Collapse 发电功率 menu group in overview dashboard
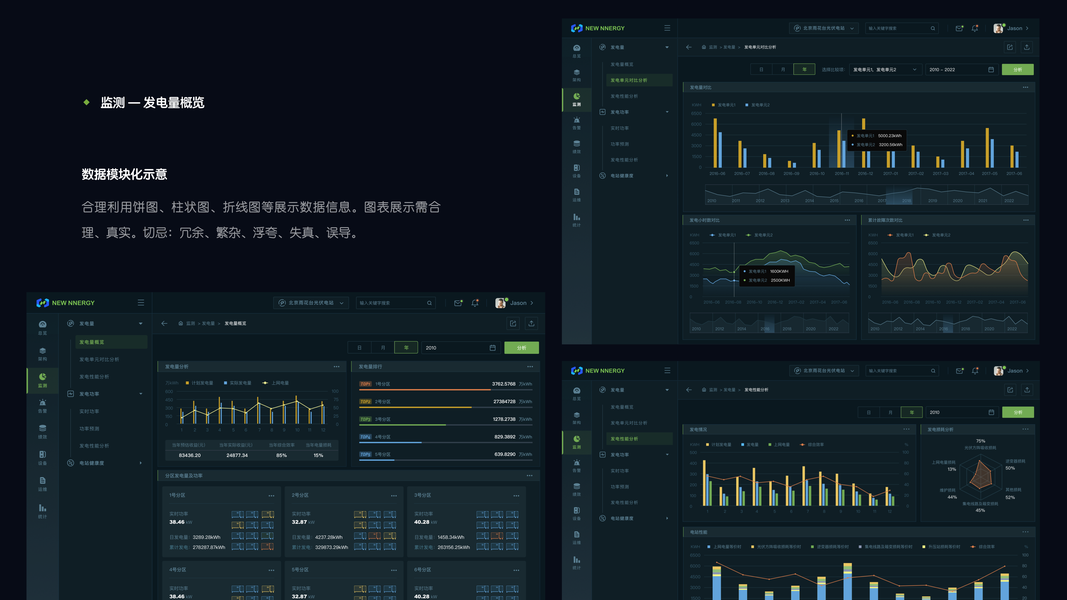1067x600 pixels. point(105,394)
